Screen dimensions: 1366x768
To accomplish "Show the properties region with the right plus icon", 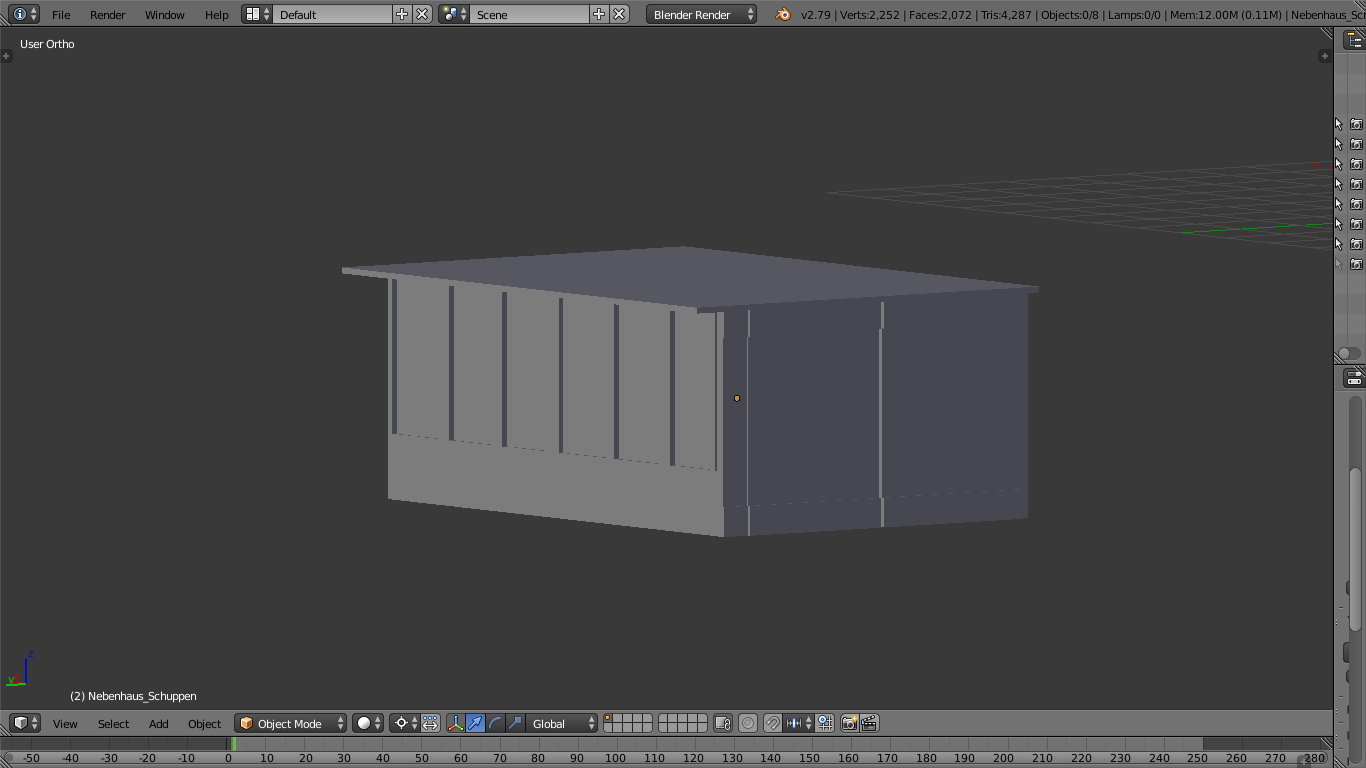I will (x=1325, y=56).
